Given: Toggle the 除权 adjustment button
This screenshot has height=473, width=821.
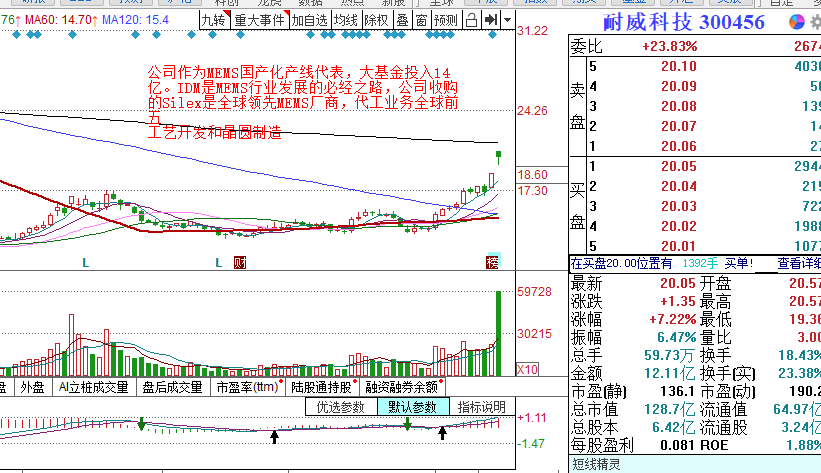Looking at the screenshot, I should pyautogui.click(x=376, y=20).
